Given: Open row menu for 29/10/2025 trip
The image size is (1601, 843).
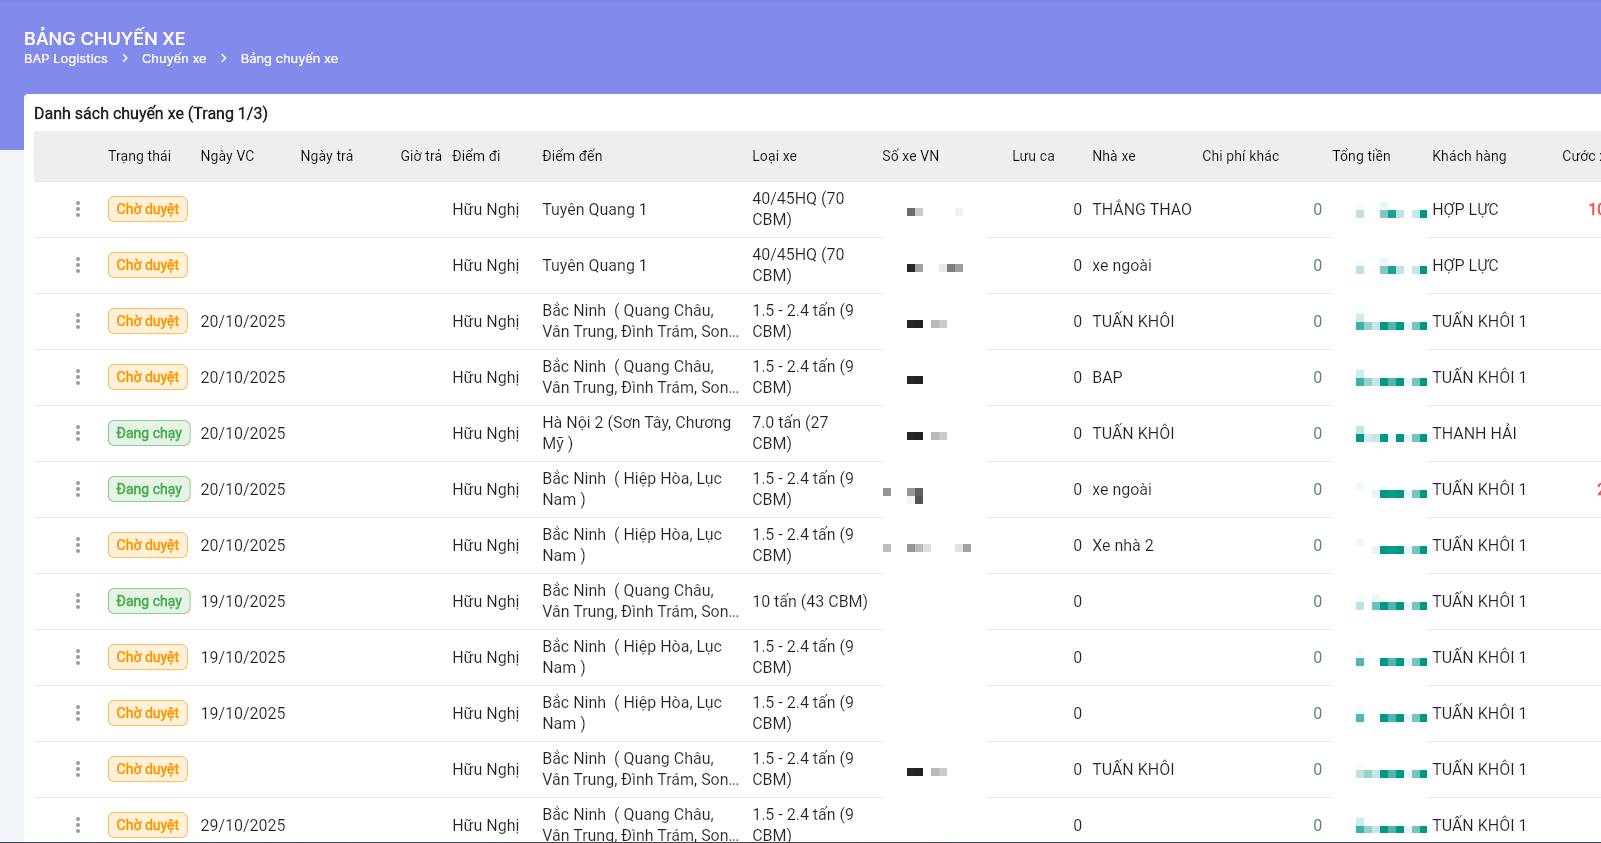Looking at the screenshot, I should 78,825.
